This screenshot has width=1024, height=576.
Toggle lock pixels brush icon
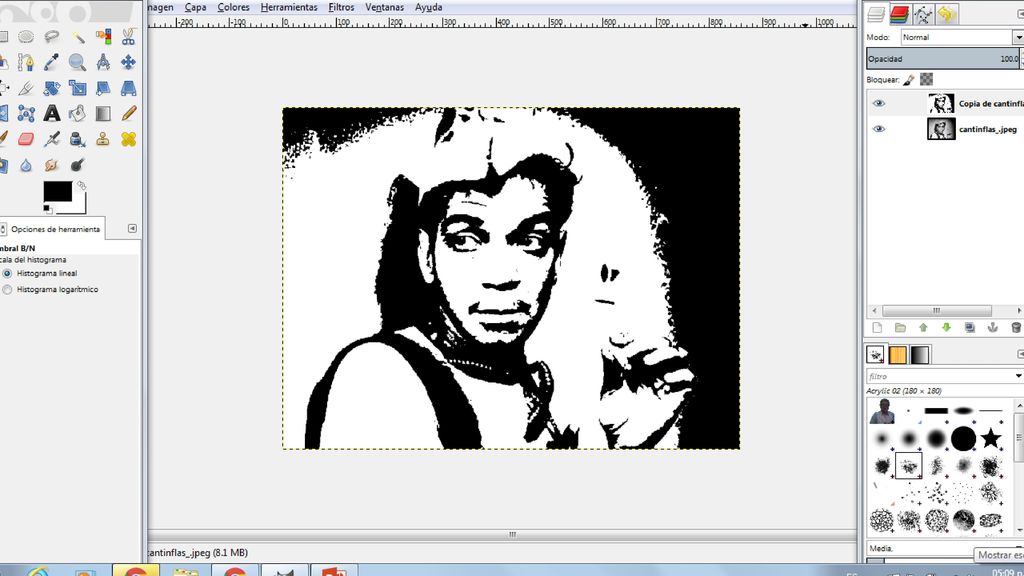[909, 80]
